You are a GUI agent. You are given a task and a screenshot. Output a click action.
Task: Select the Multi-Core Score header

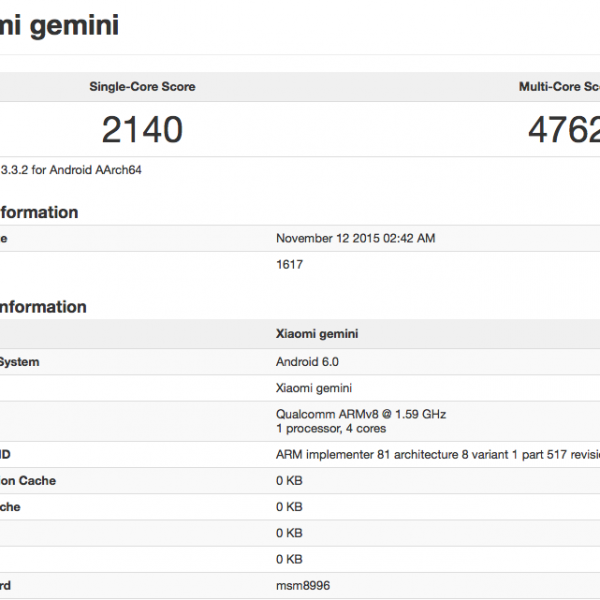(558, 87)
